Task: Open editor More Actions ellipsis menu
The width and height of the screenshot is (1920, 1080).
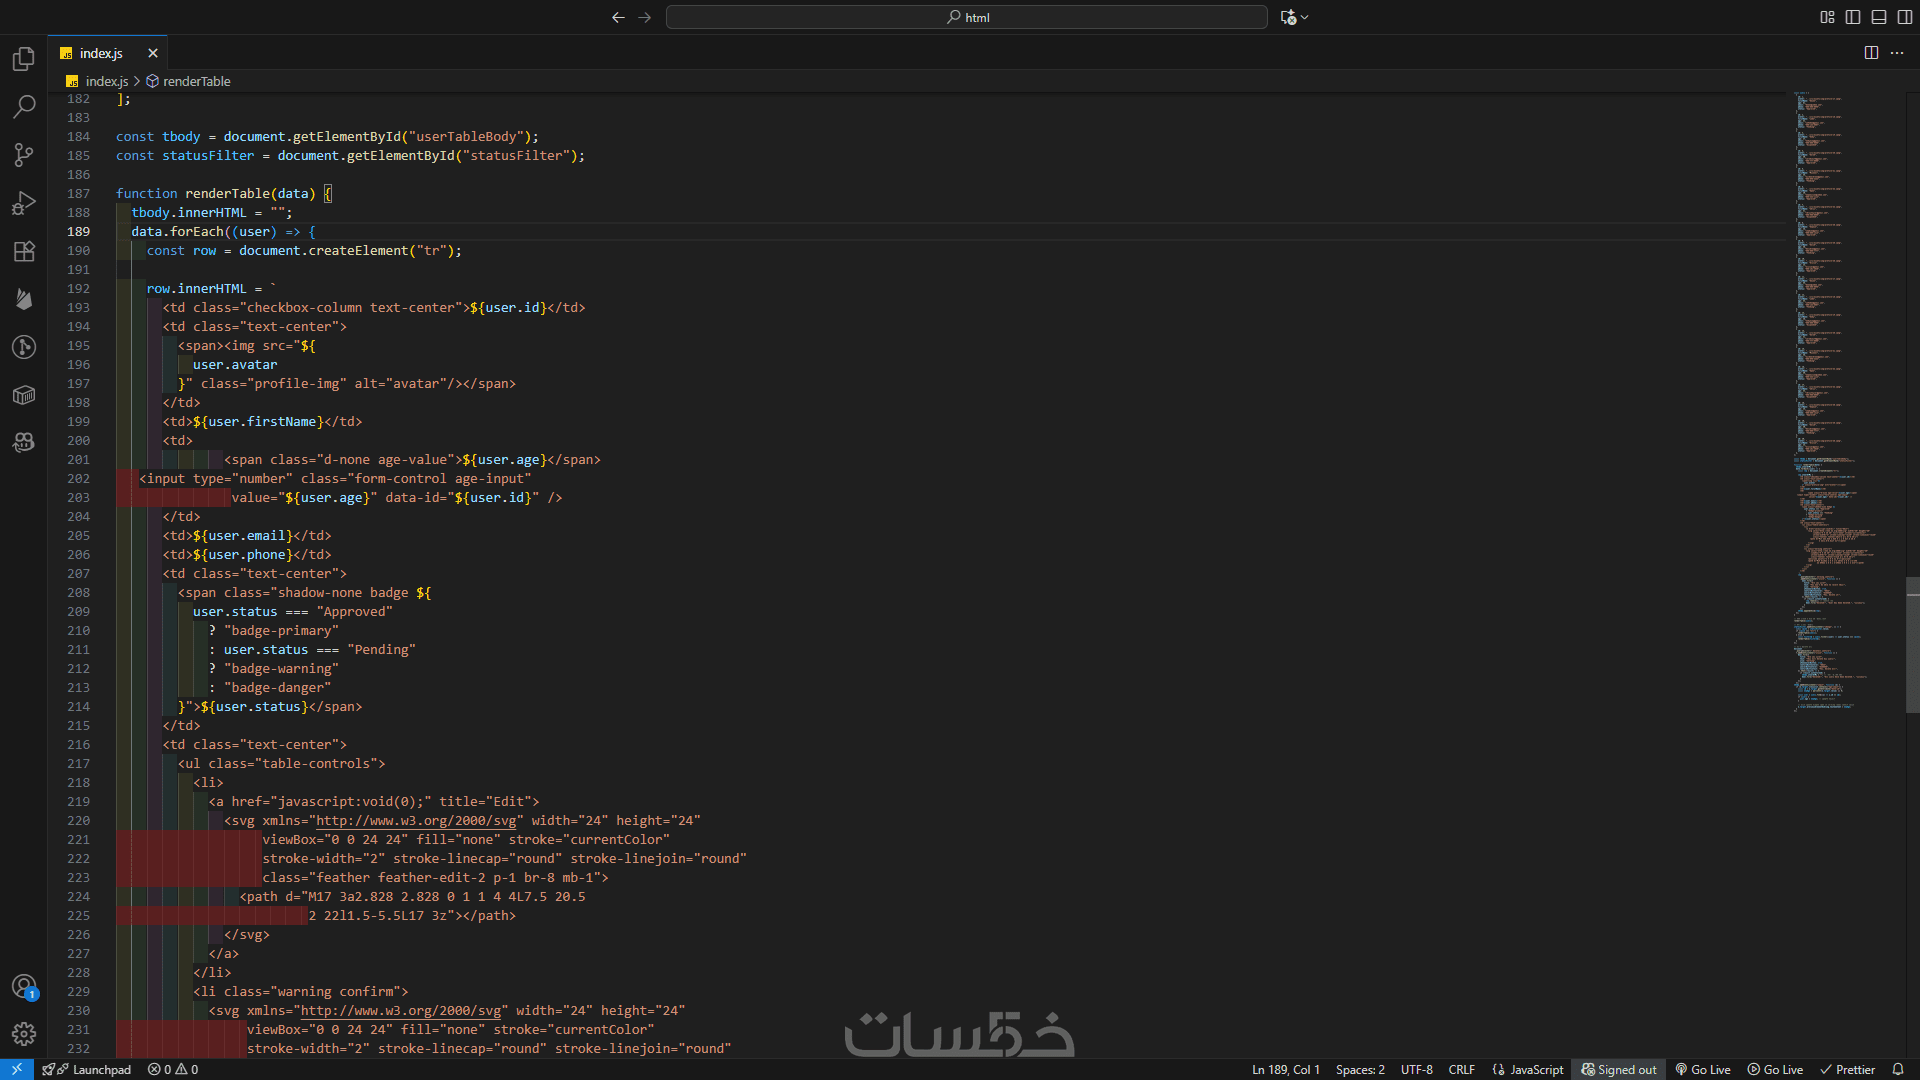Action: coord(1897,53)
